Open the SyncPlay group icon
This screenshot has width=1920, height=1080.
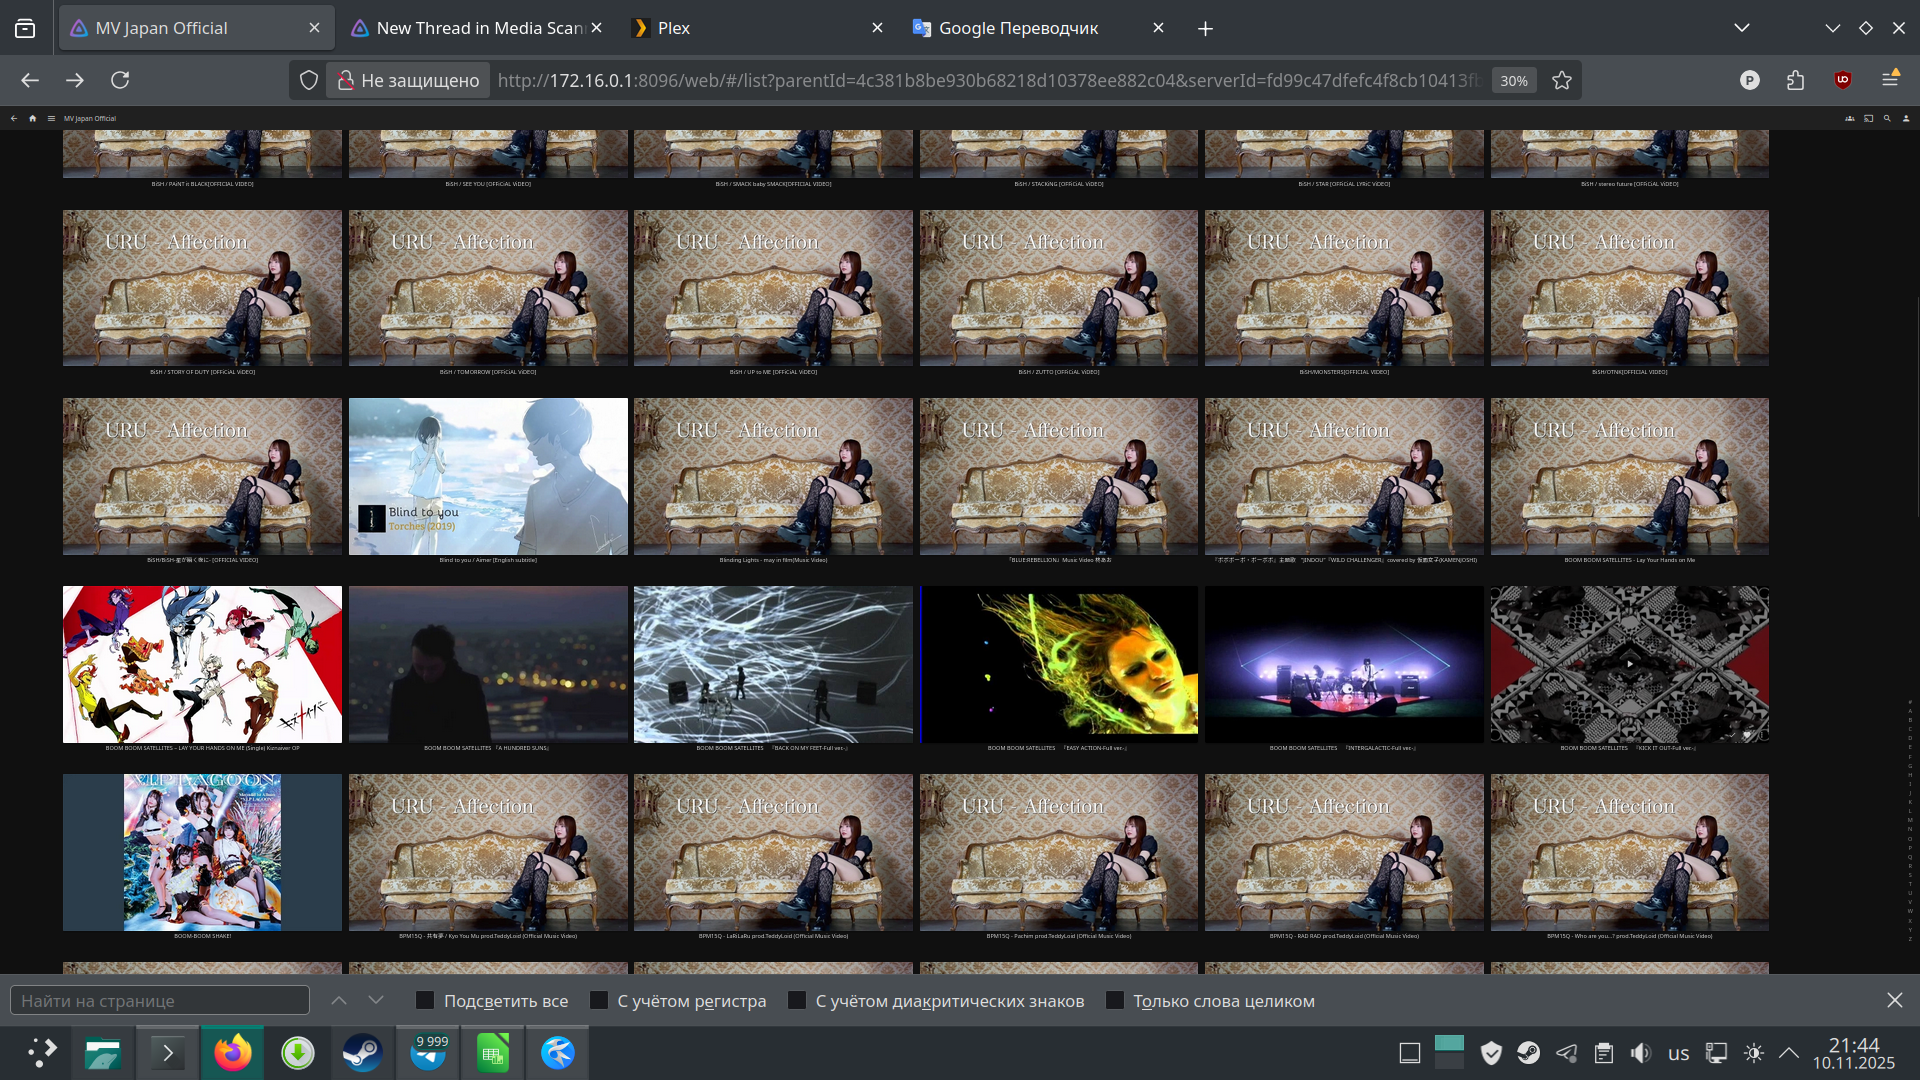(1850, 118)
